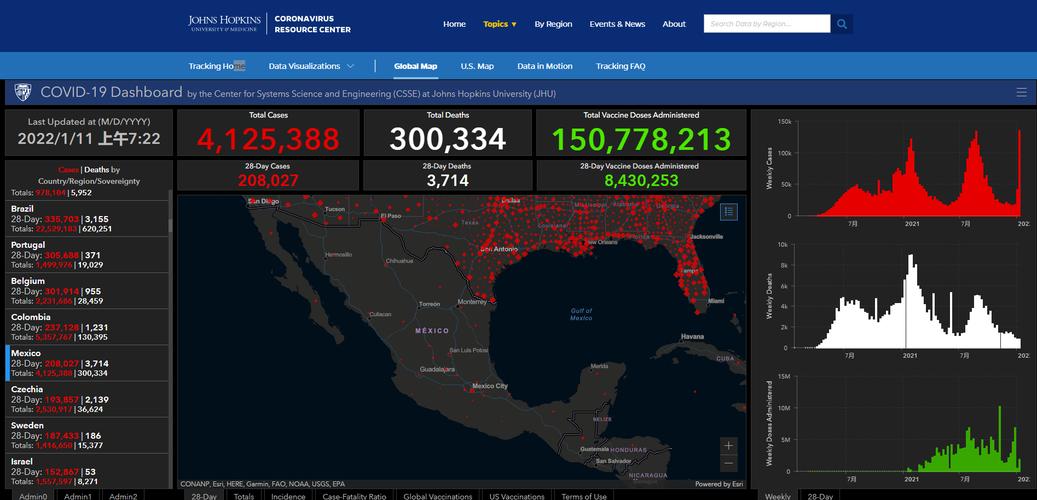Select the Global Vaccinations tab
1037x500 pixels.
tap(438, 495)
